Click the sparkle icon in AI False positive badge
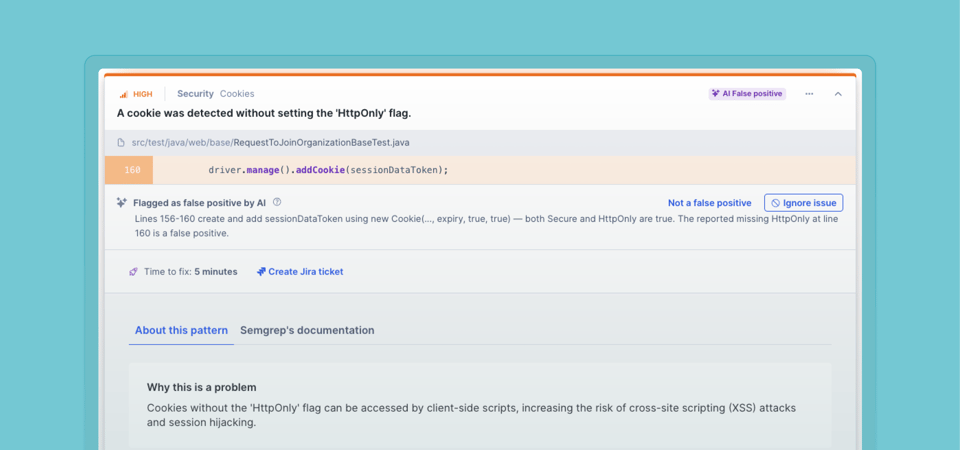960x450 pixels. pyautogui.click(x=716, y=94)
